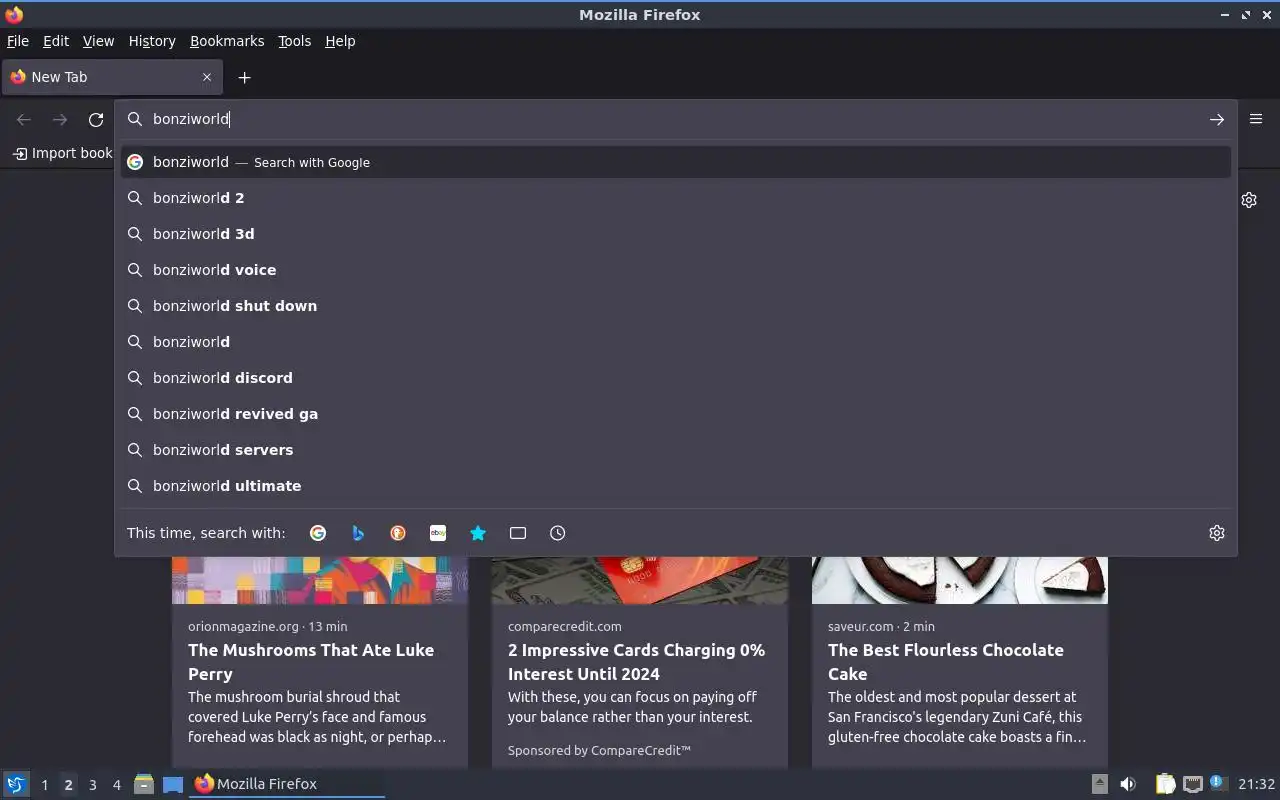The image size is (1280, 800).
Task: Select suggestion 'bonziworld 3d'
Action: coord(676,234)
